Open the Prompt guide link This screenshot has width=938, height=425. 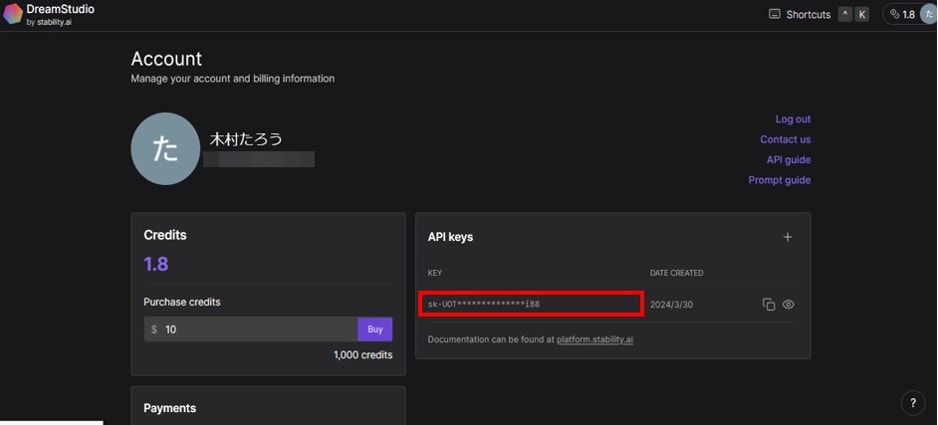pyautogui.click(x=779, y=180)
